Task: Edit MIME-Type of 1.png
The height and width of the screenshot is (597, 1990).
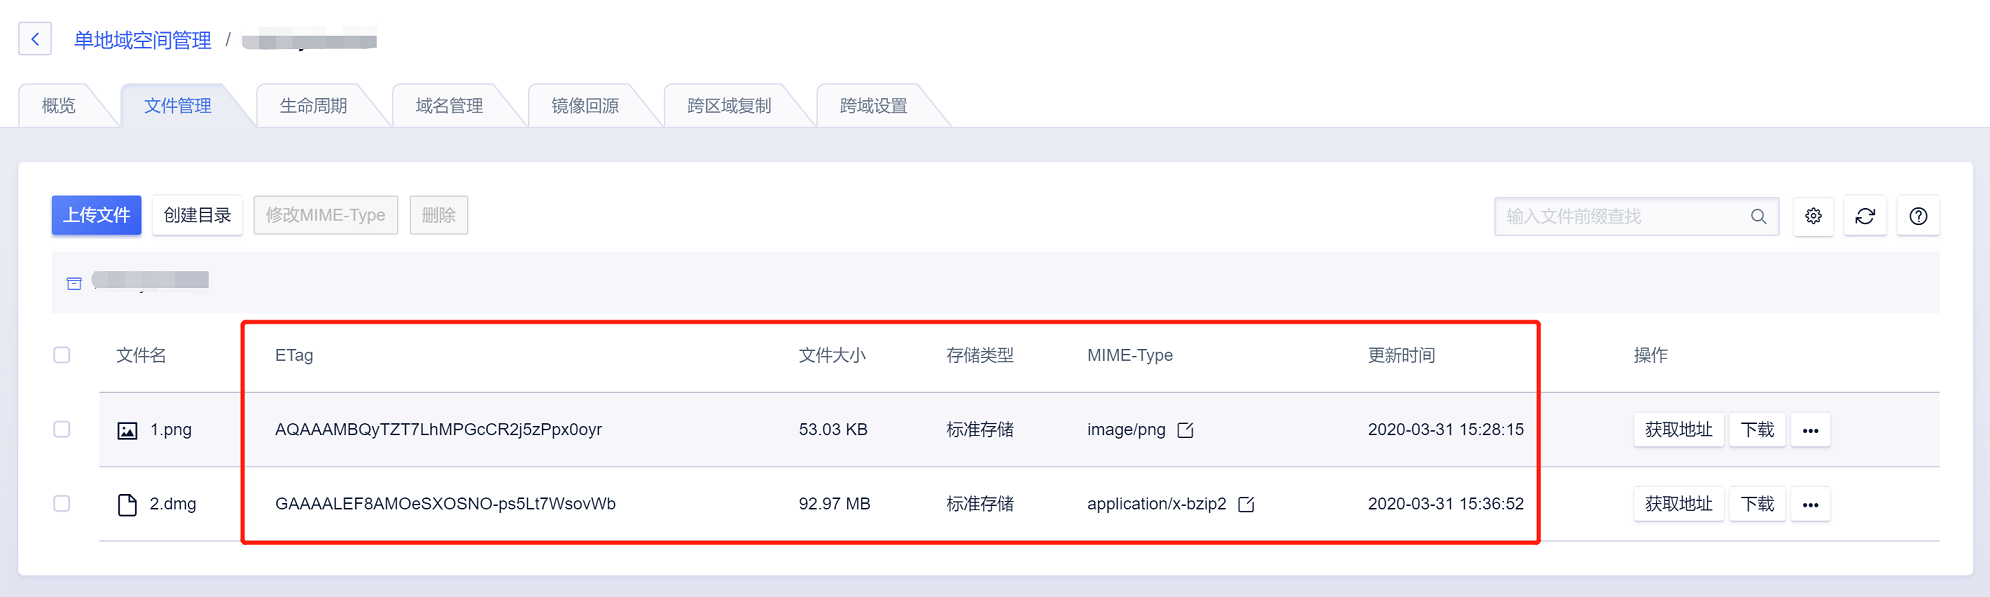Action: (1186, 430)
